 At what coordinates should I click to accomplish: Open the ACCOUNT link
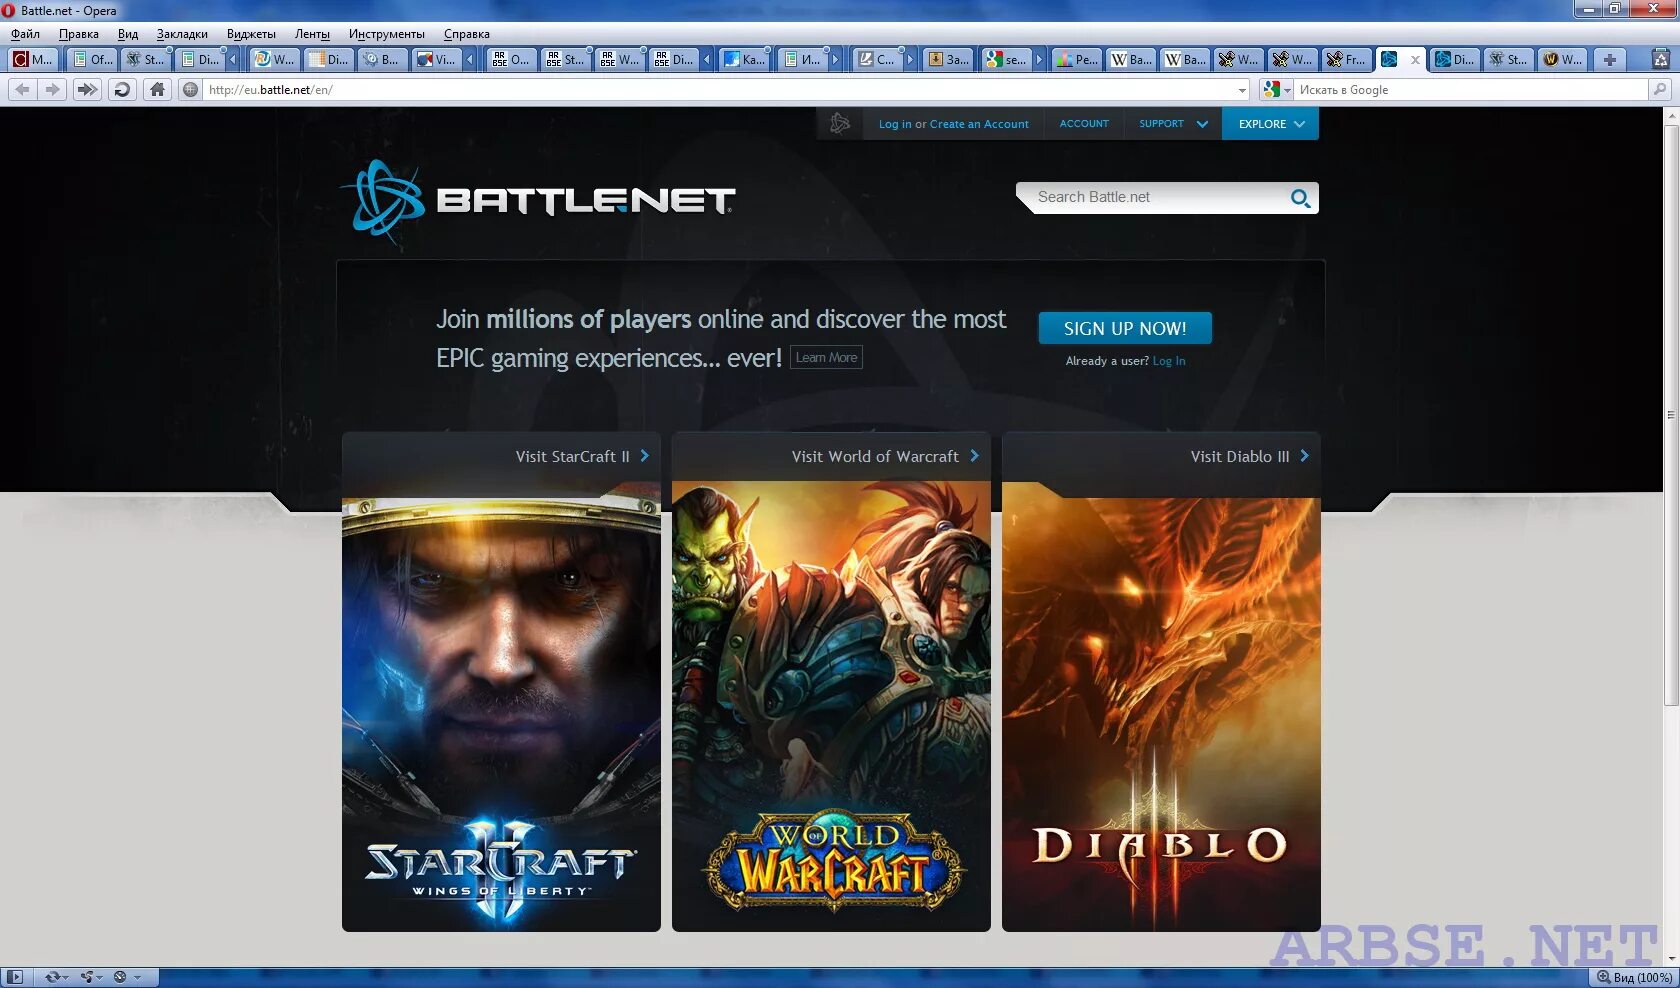coord(1084,124)
